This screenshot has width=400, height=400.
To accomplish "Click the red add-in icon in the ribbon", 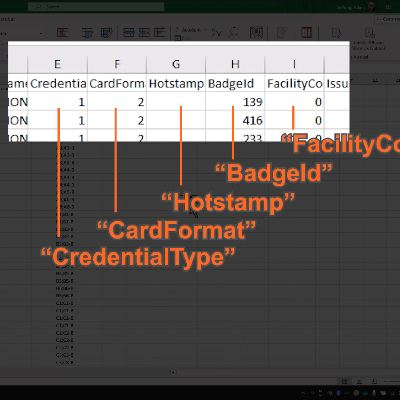I will click(307, 33).
